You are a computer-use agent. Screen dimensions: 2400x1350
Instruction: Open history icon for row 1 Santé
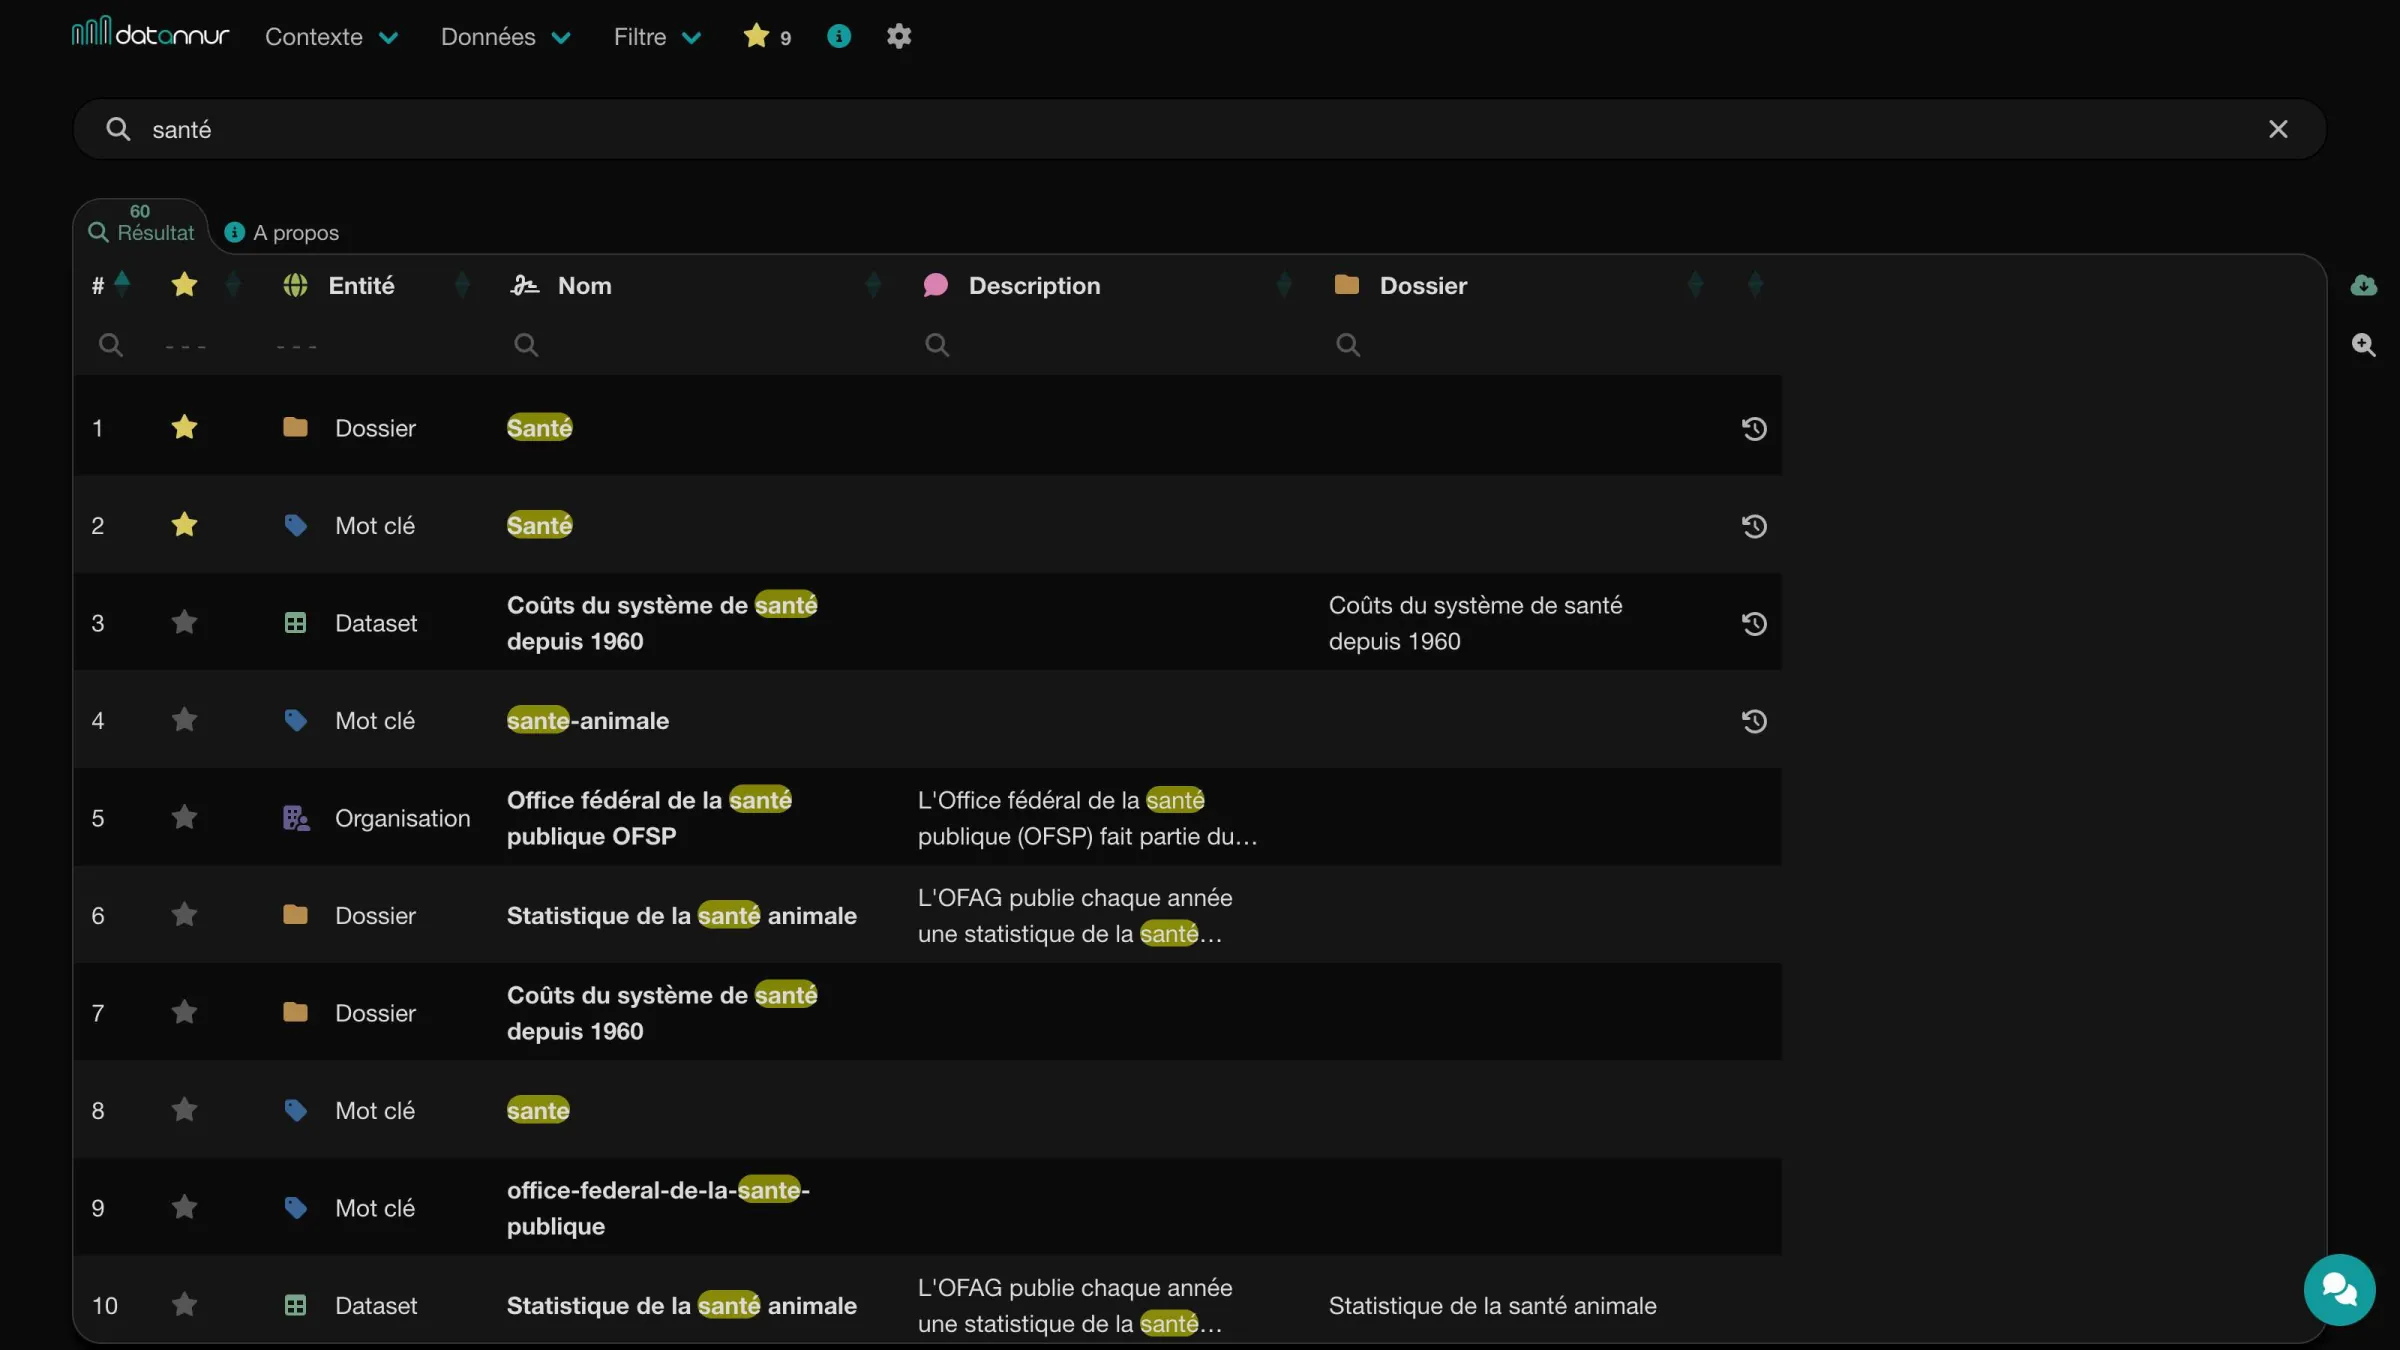[1754, 428]
